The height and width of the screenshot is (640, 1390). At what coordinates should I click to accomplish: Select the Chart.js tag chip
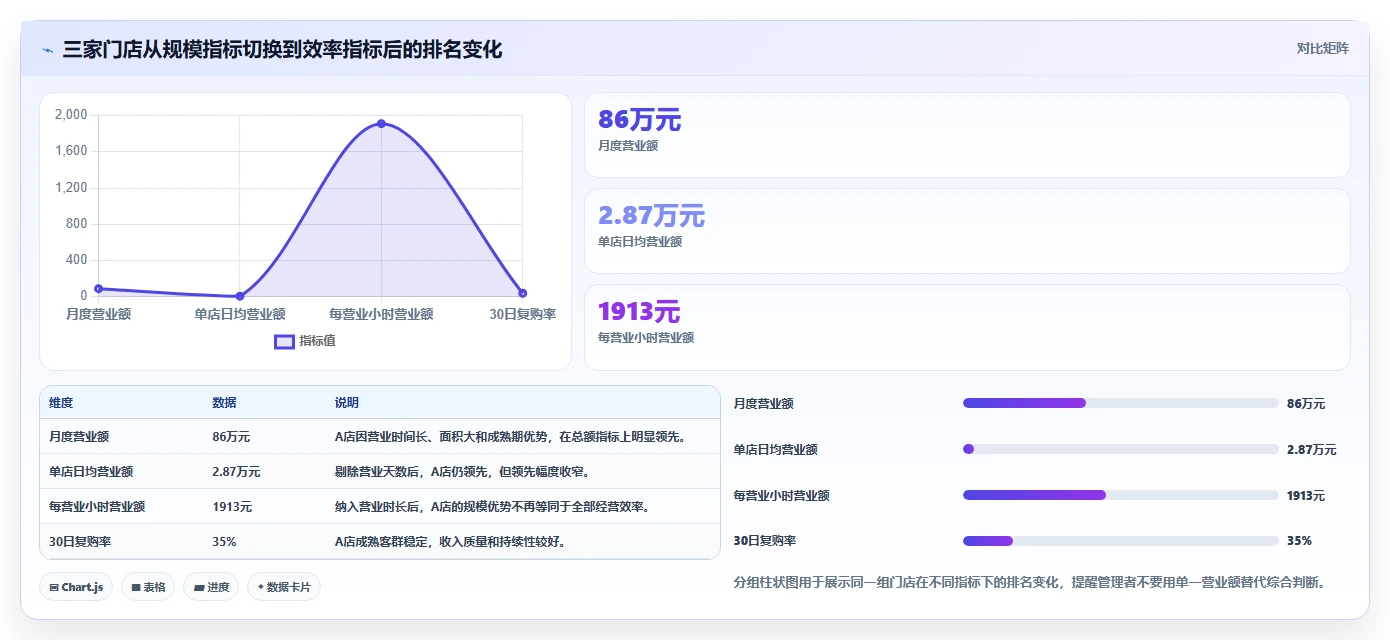pos(77,587)
